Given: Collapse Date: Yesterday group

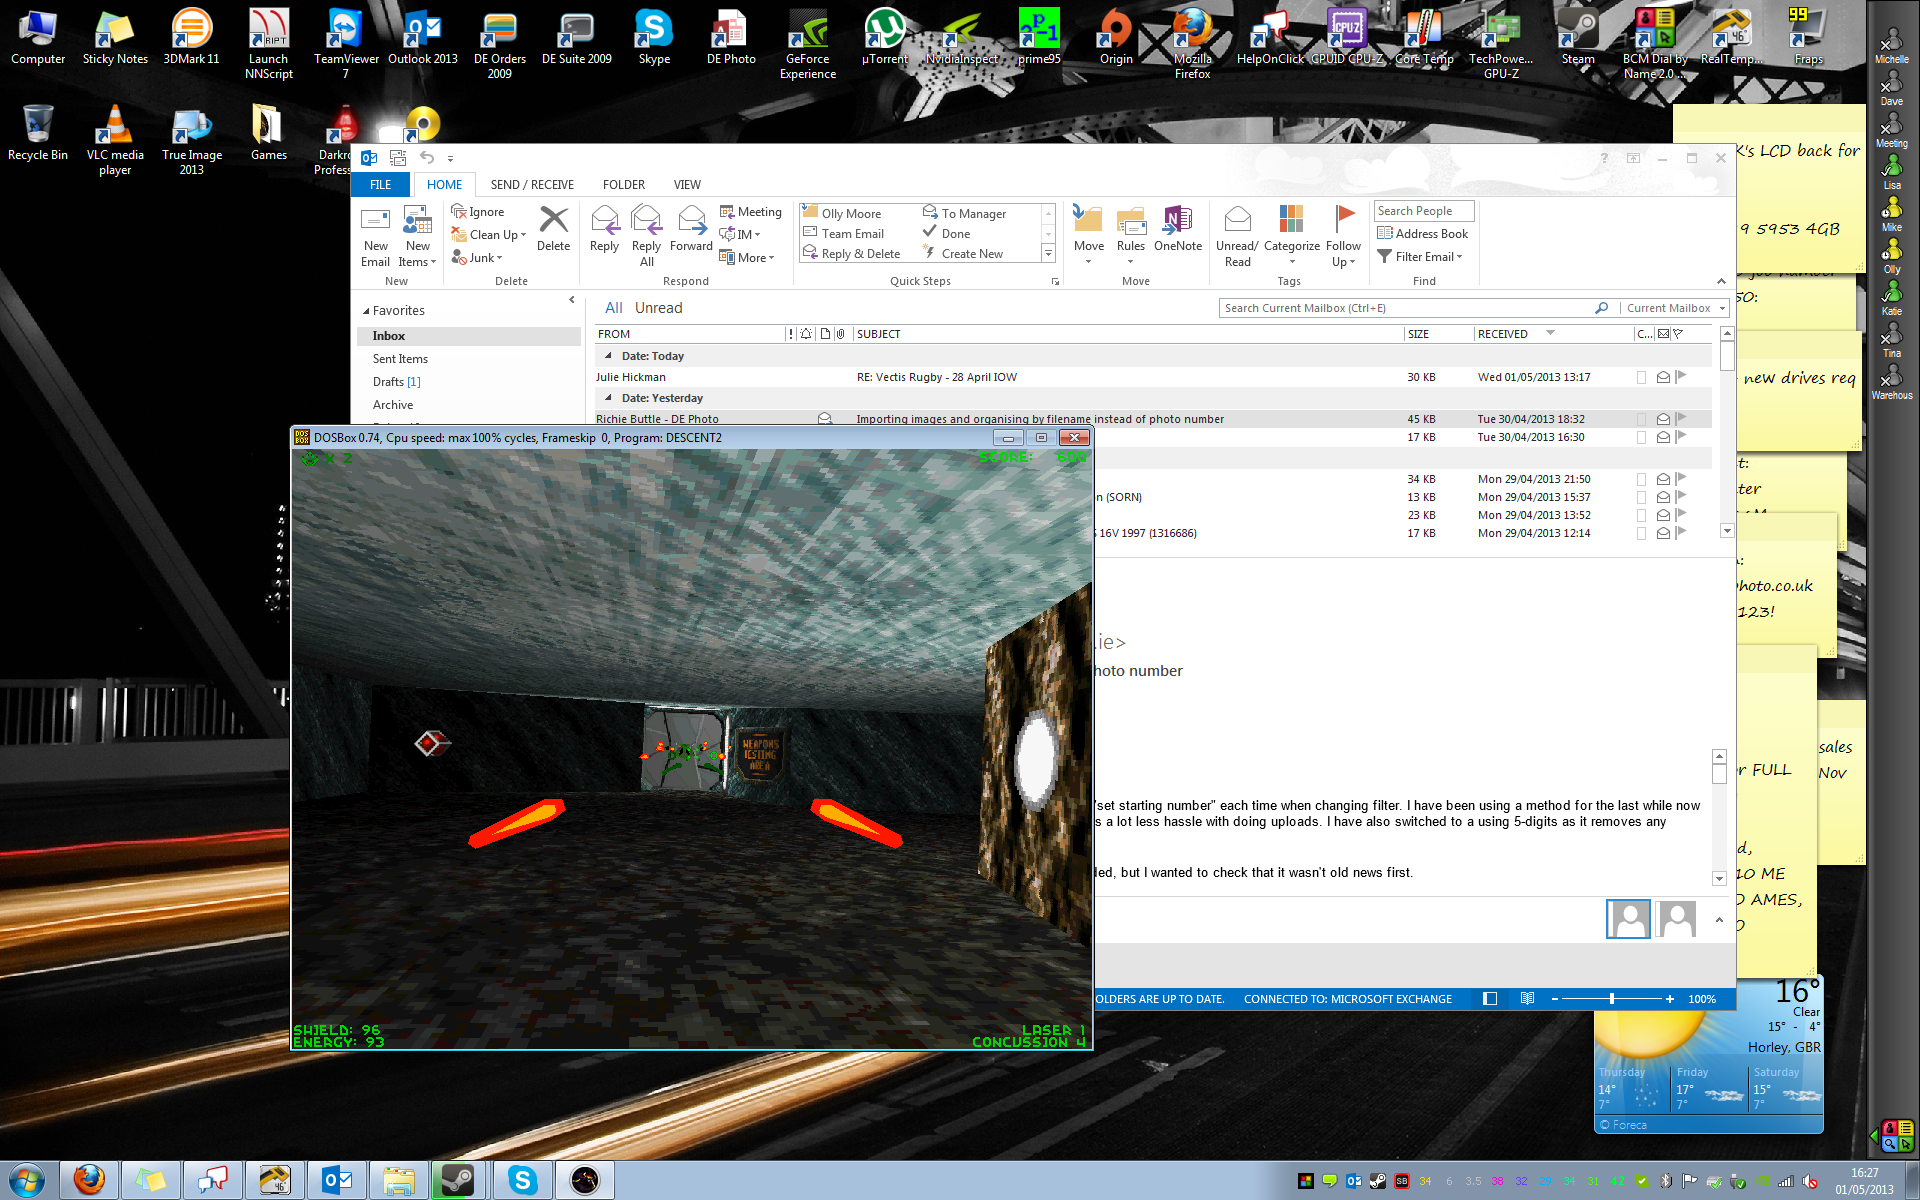Looking at the screenshot, I should (608, 398).
